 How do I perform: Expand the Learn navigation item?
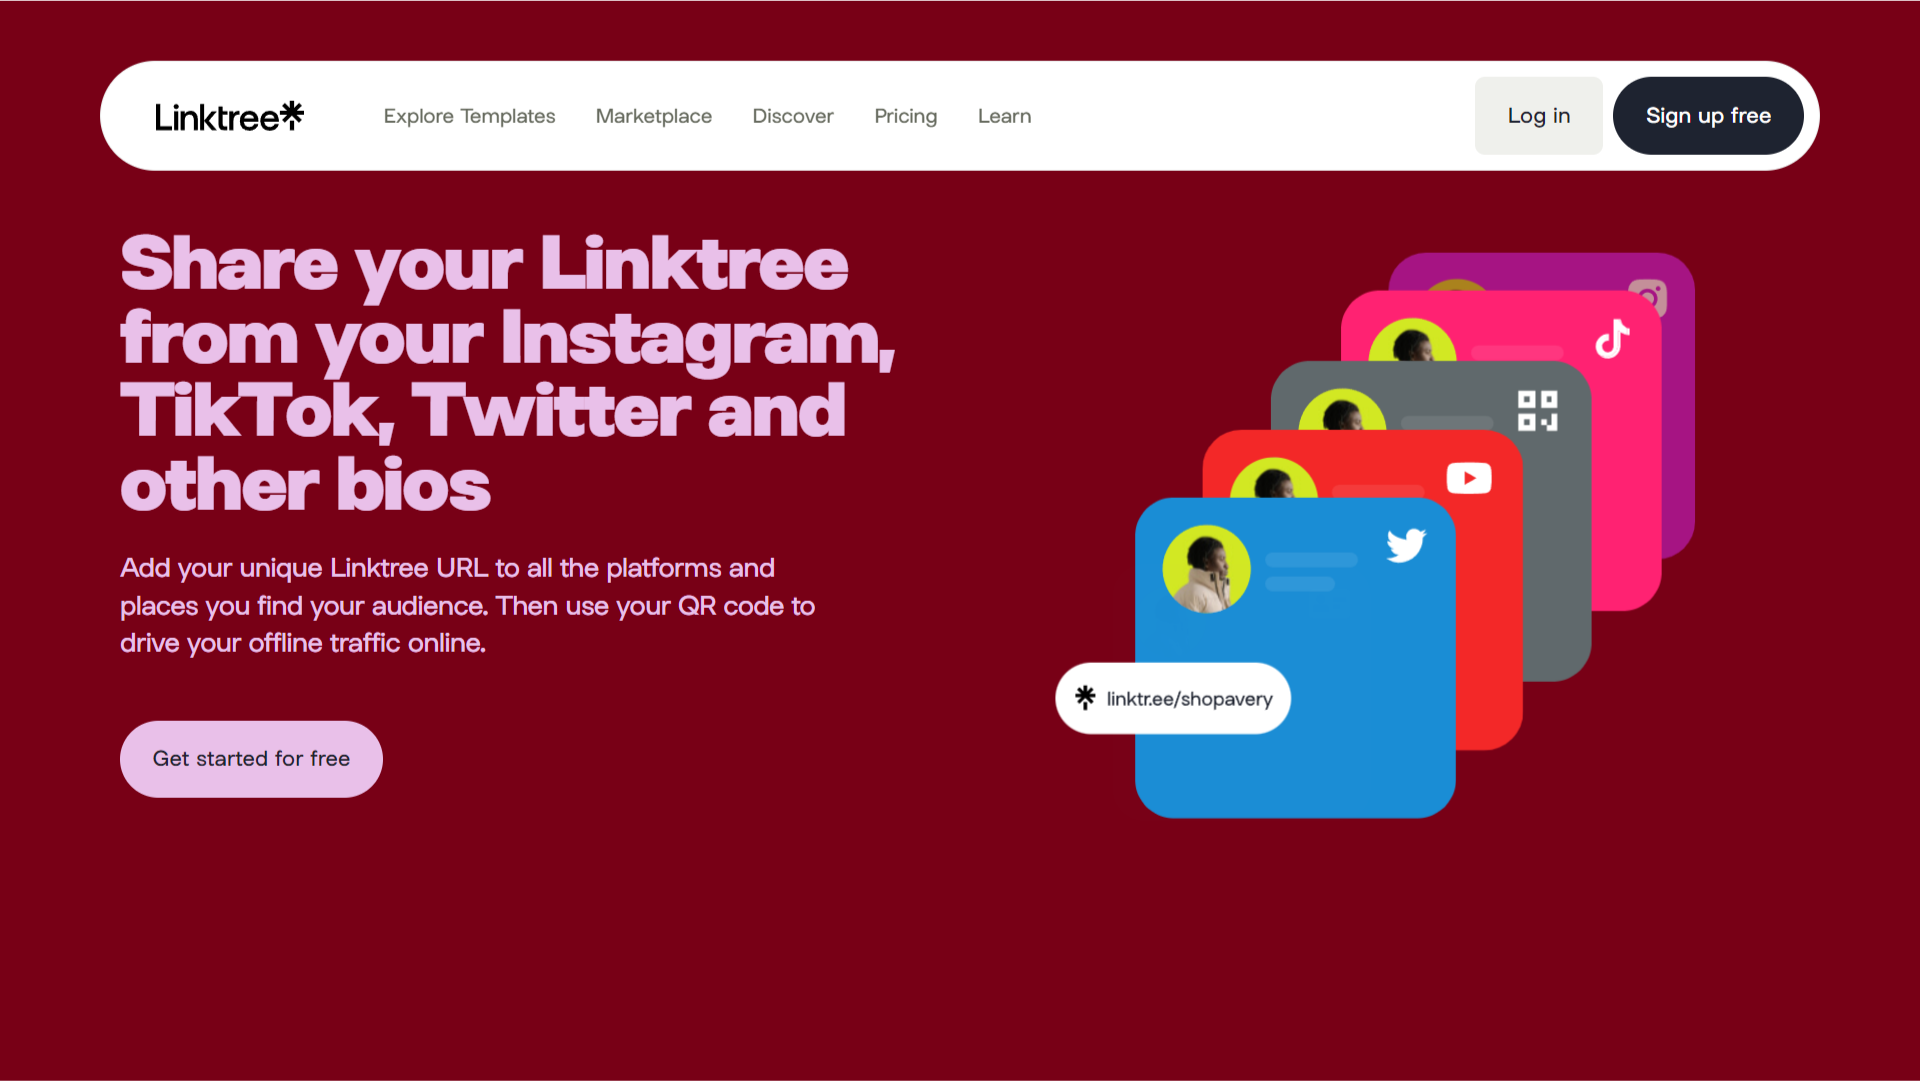pos(1005,116)
